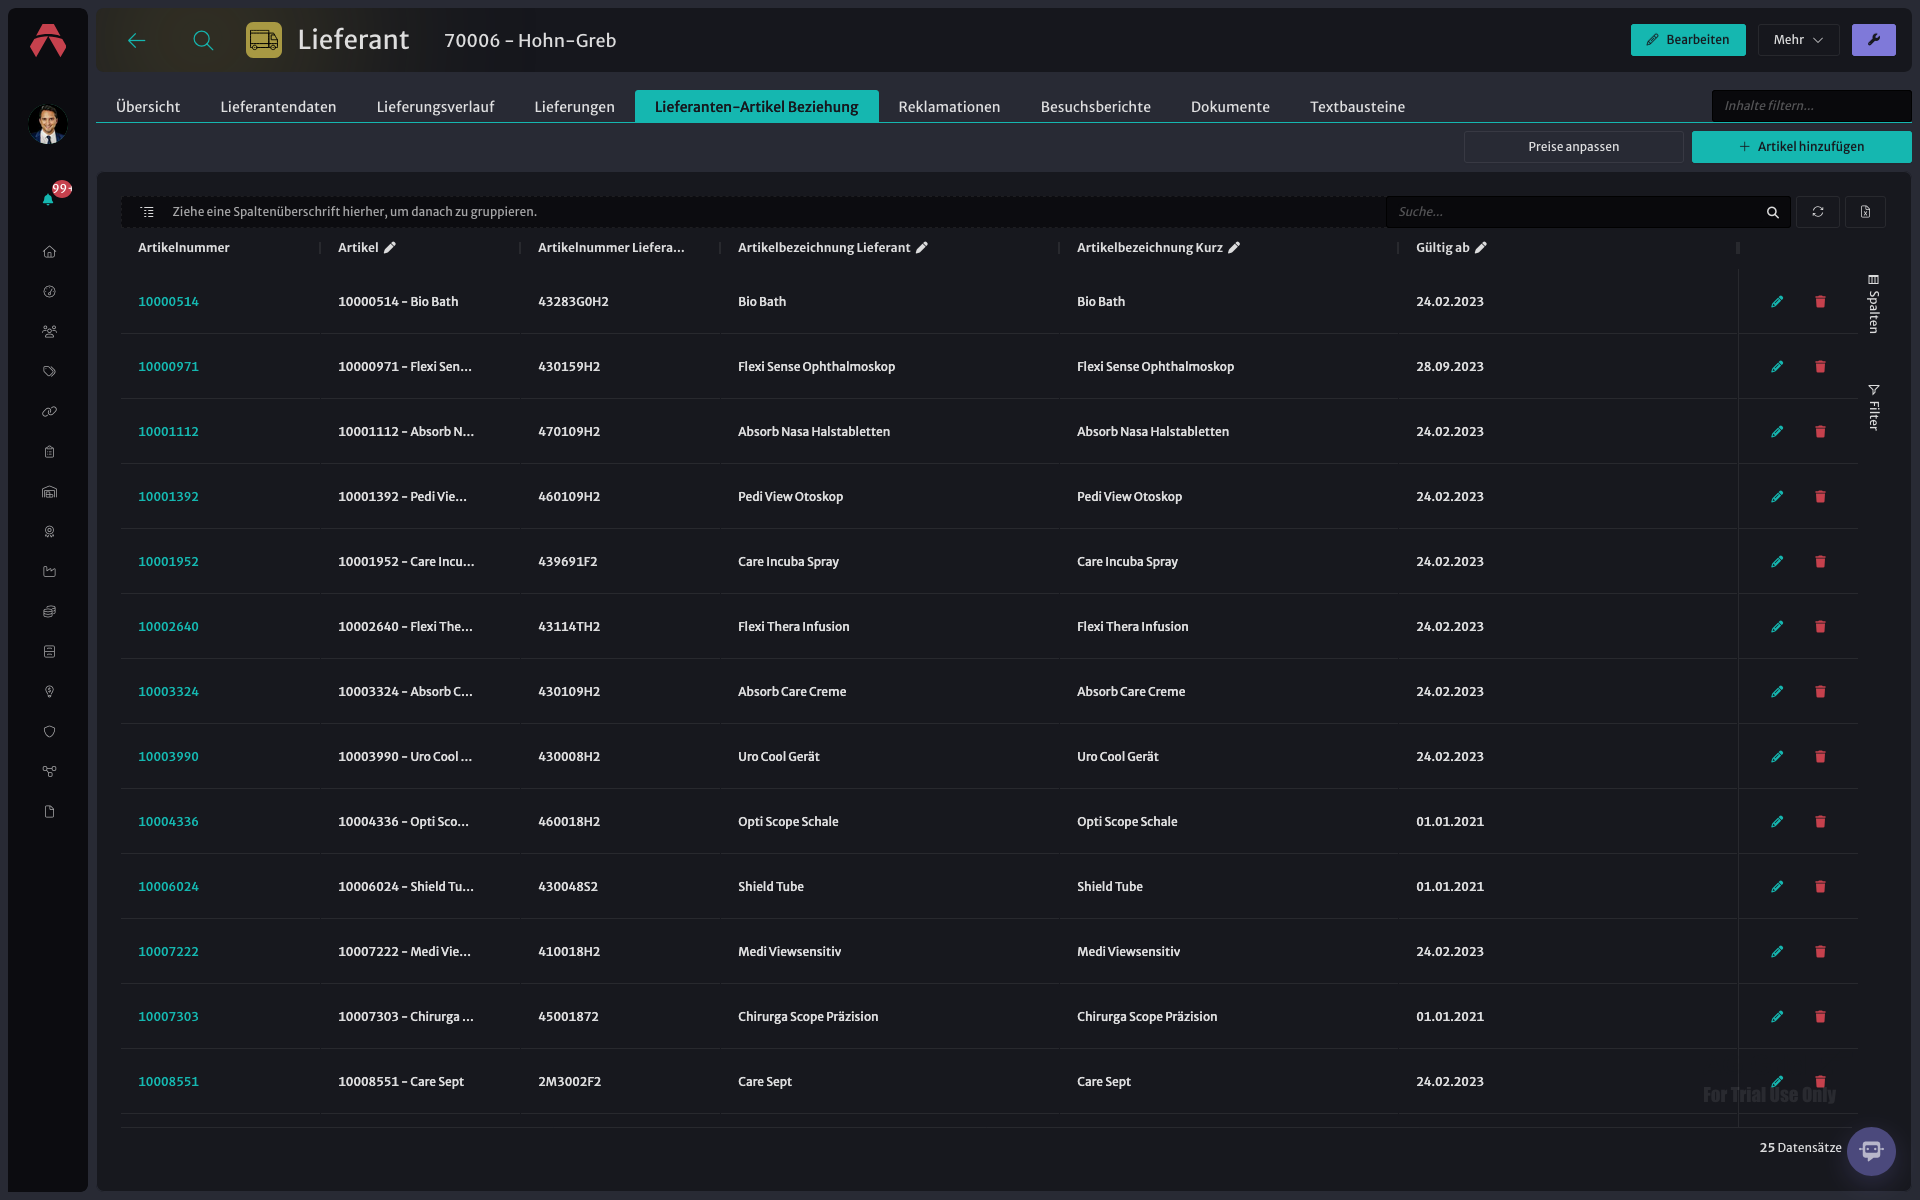Click the Bearbeiten button
Image resolution: width=1920 pixels, height=1200 pixels.
pyautogui.click(x=1688, y=40)
